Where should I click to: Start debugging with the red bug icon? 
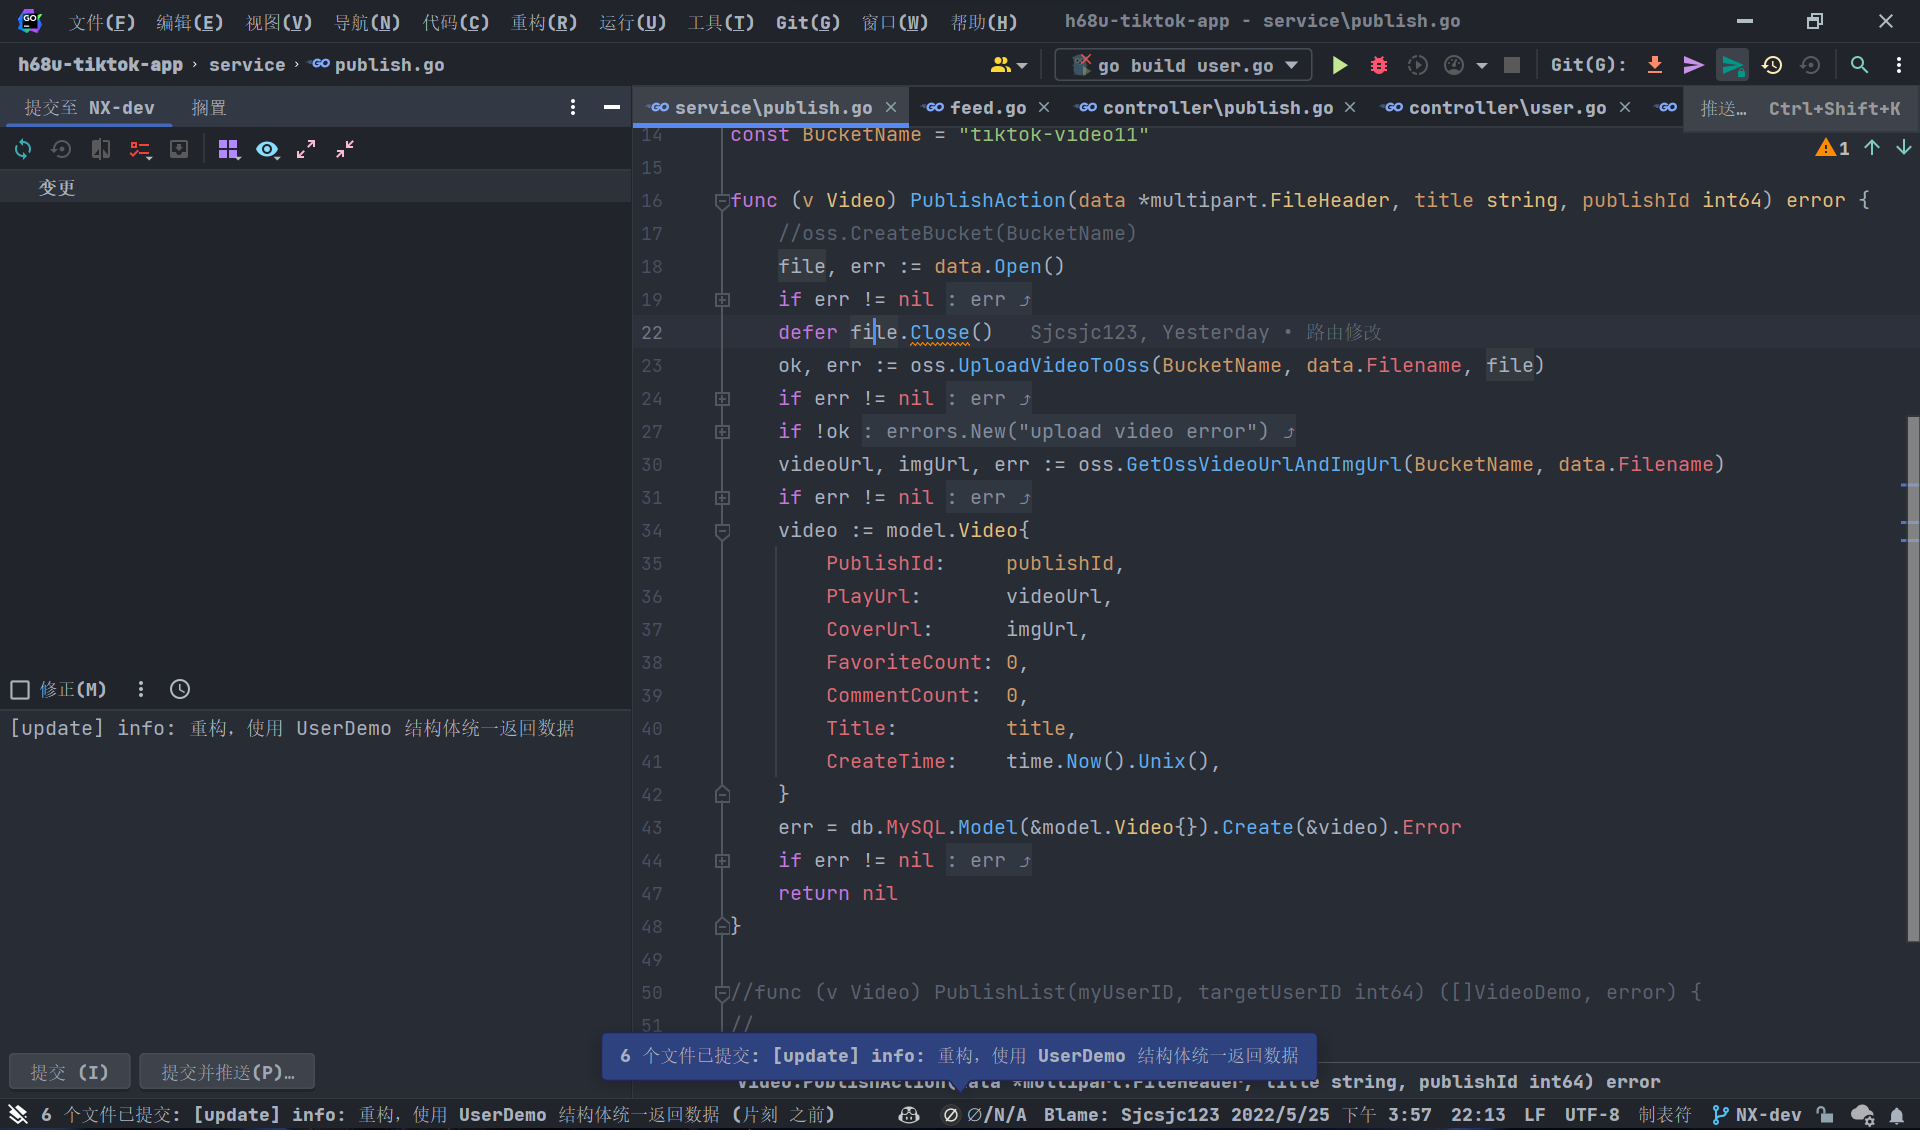click(x=1379, y=65)
